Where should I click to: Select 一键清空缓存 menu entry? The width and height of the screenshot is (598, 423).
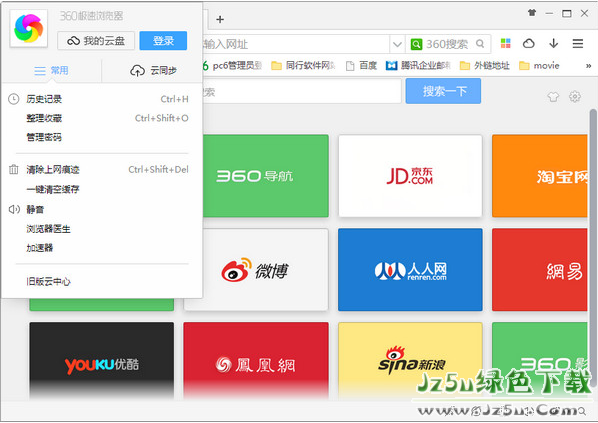[x=101, y=189]
